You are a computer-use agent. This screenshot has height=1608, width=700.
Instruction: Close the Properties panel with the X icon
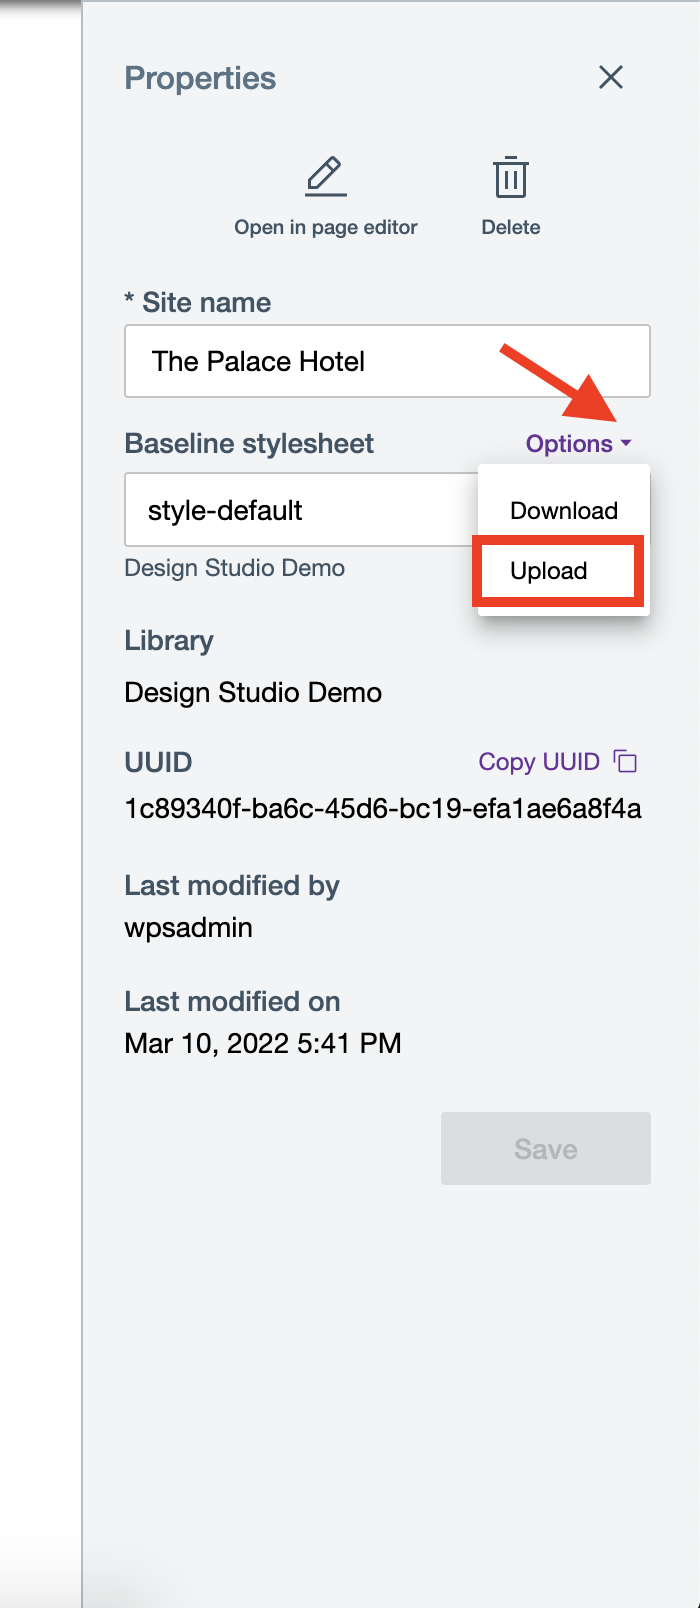pos(611,77)
